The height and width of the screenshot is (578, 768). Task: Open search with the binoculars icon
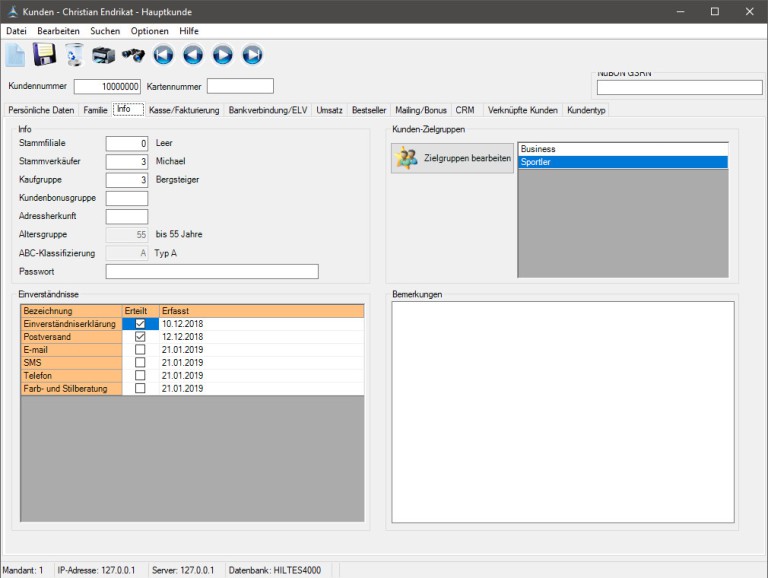tap(133, 55)
